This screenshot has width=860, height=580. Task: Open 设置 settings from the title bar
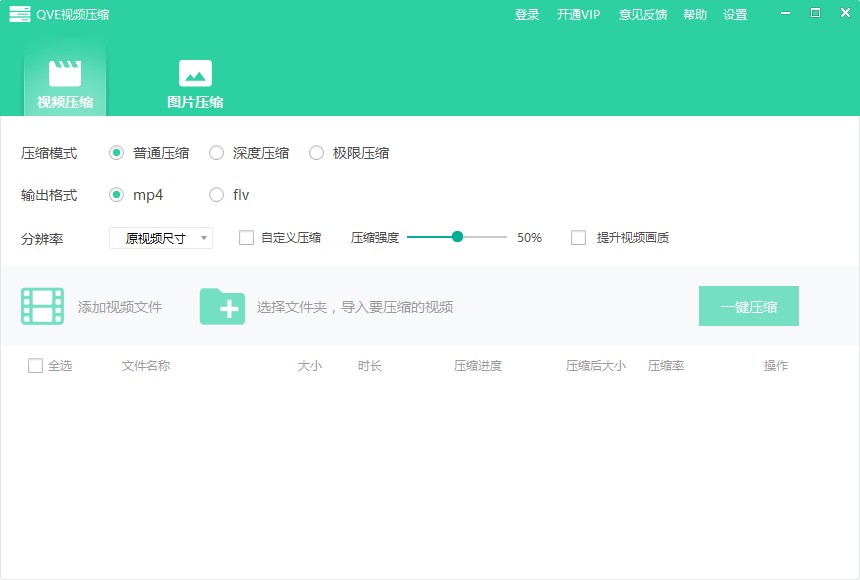(734, 14)
